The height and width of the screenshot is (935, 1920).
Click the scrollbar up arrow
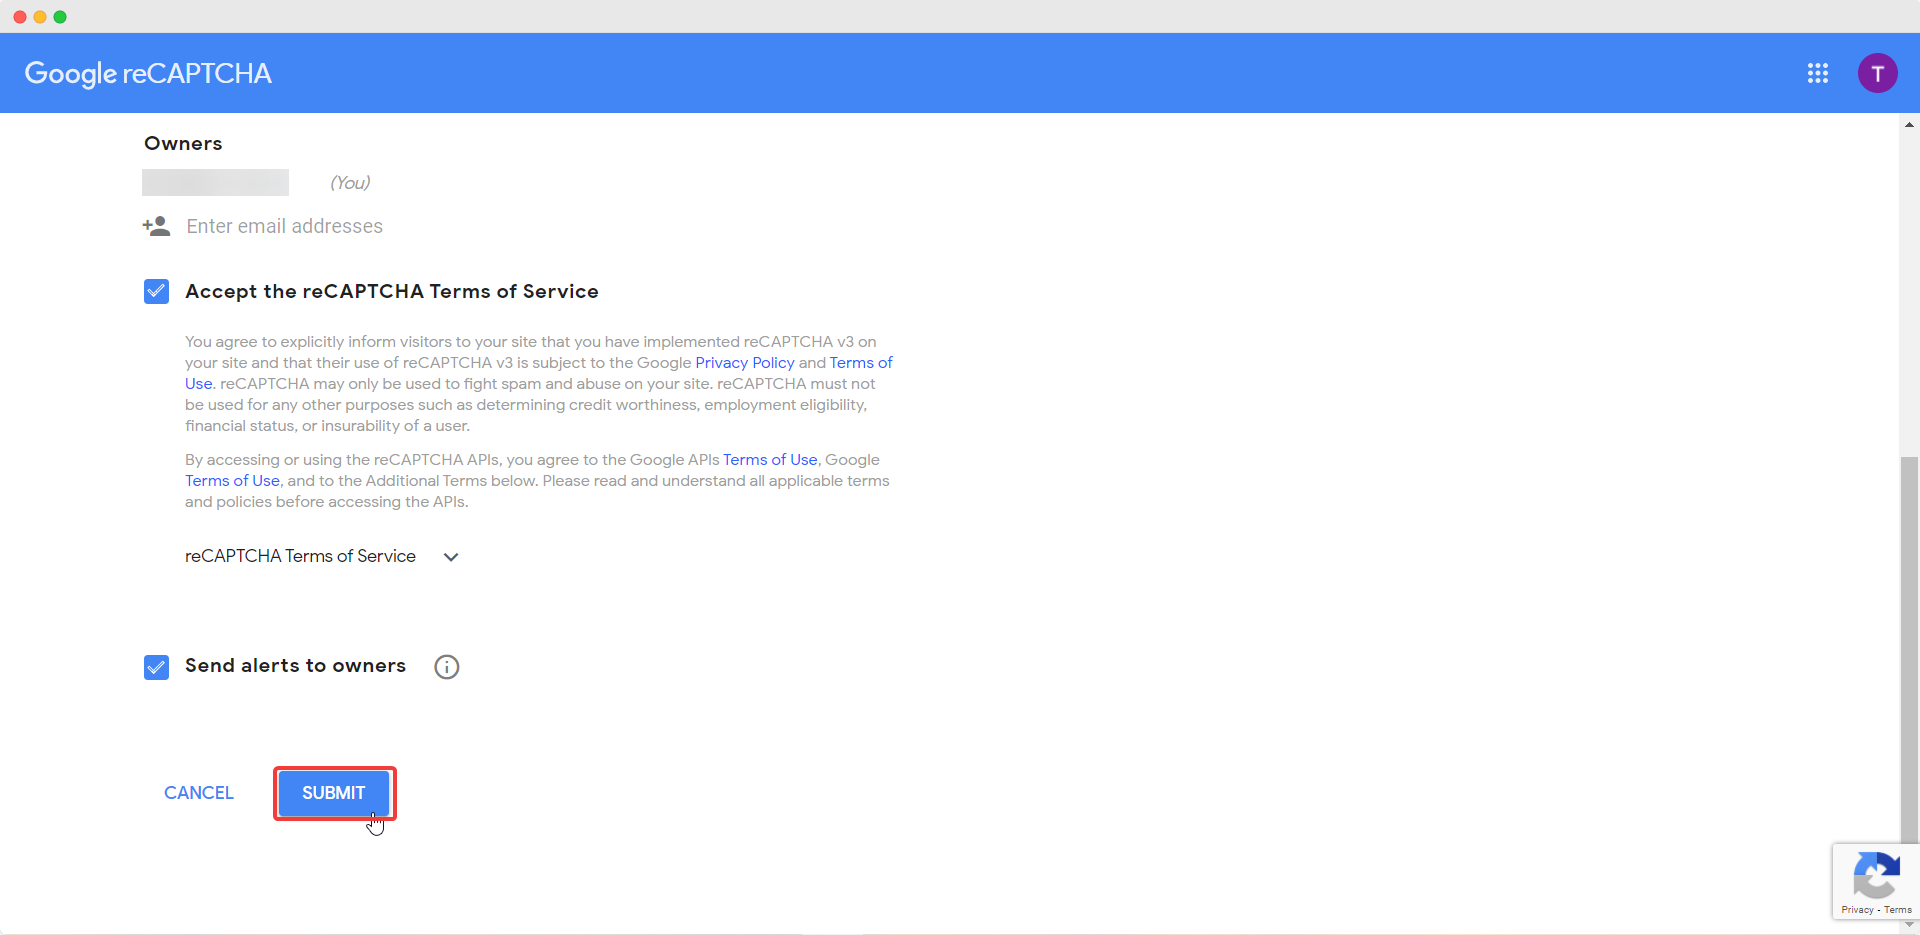tap(1909, 125)
